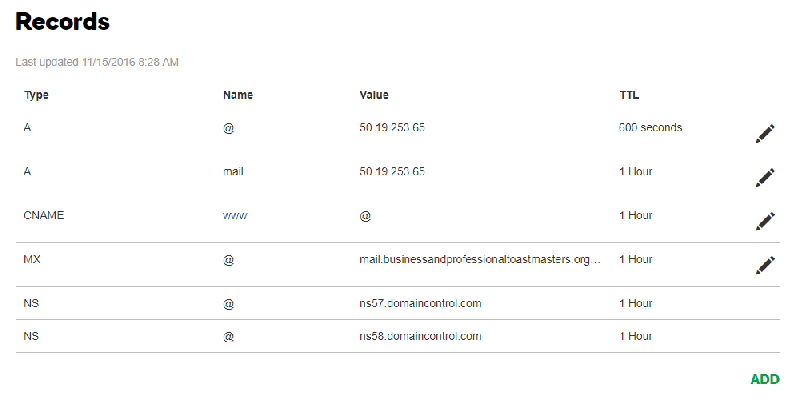Select the 600 seconds TTL value

651,128
